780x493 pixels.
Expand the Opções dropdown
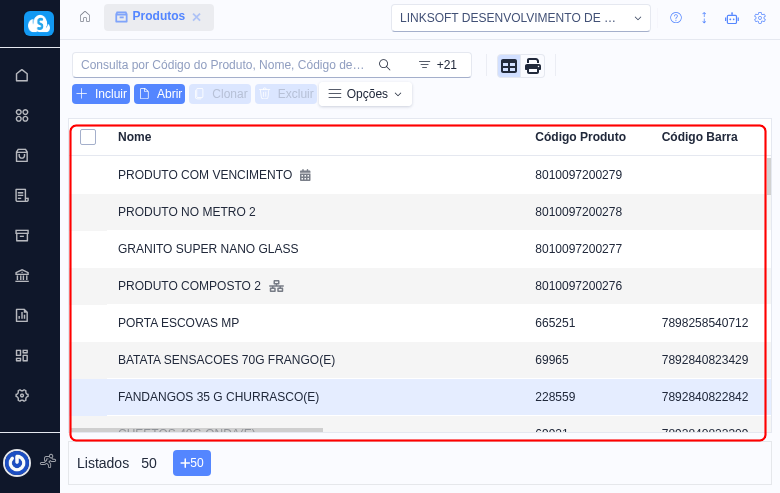(x=365, y=94)
